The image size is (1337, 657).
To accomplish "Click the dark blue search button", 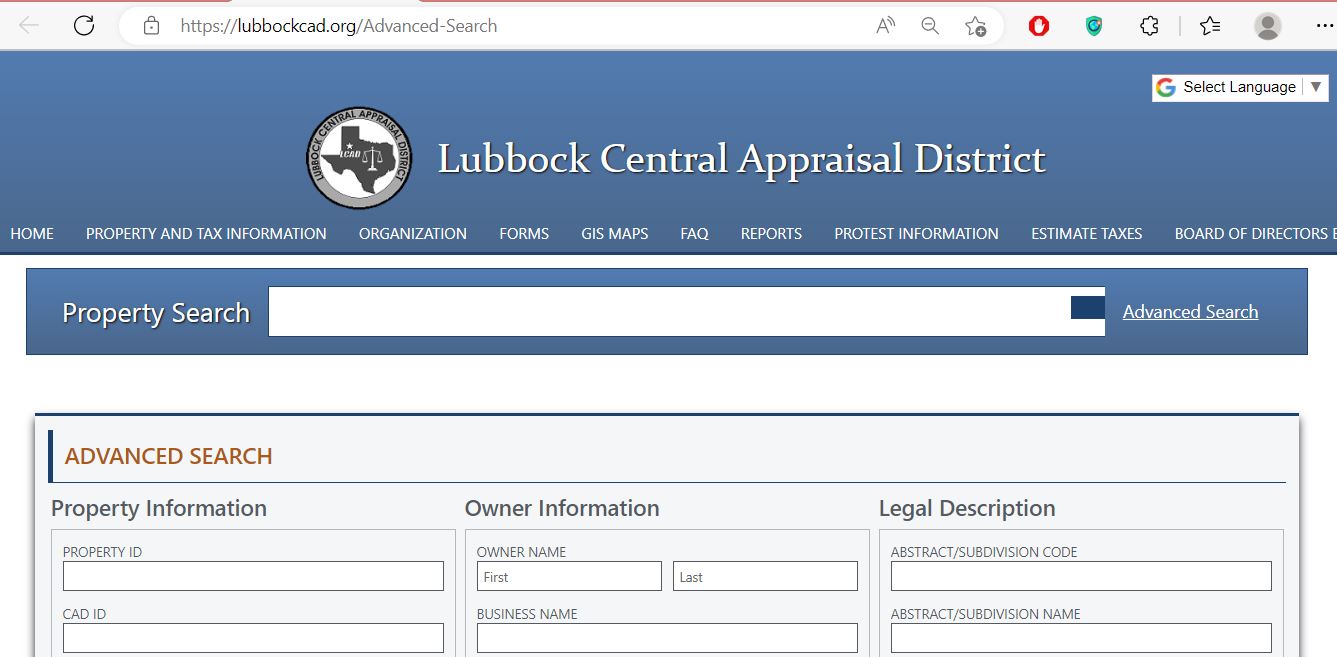I will (1088, 309).
